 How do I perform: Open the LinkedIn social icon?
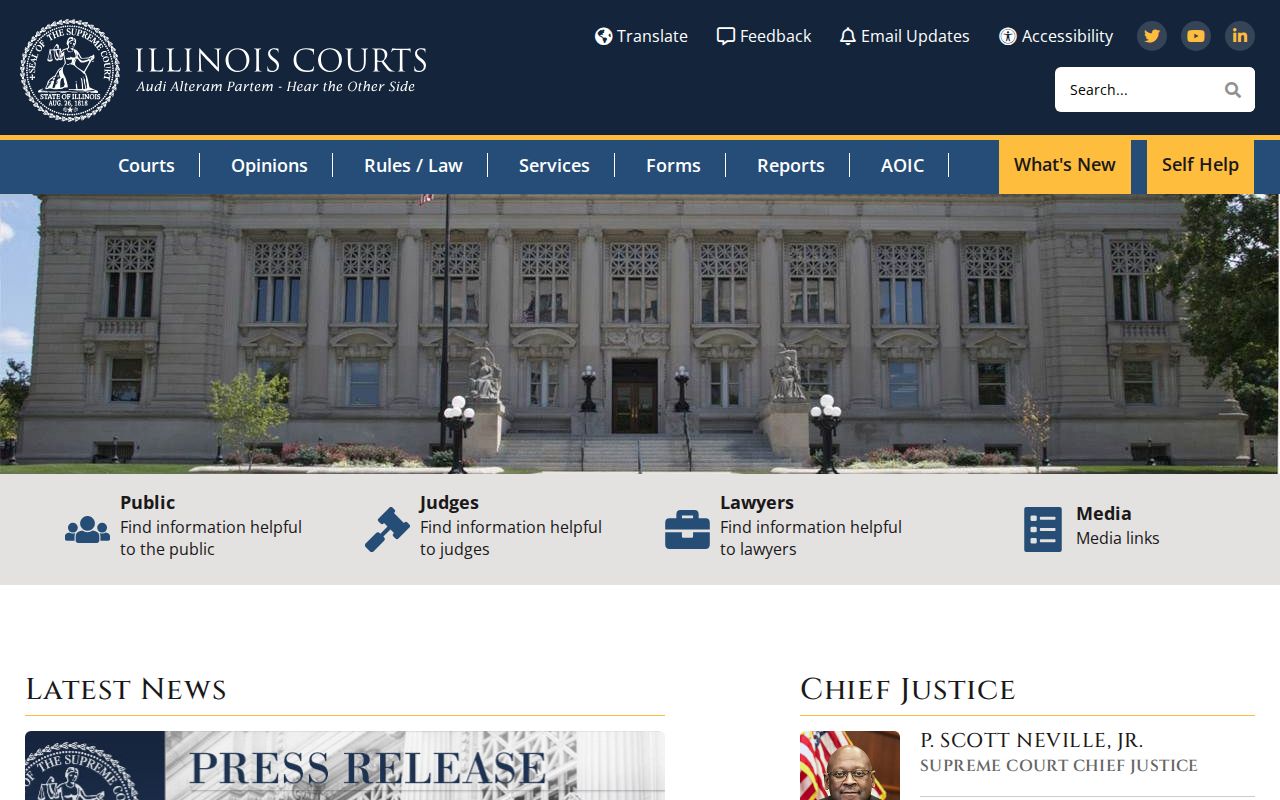(1240, 36)
